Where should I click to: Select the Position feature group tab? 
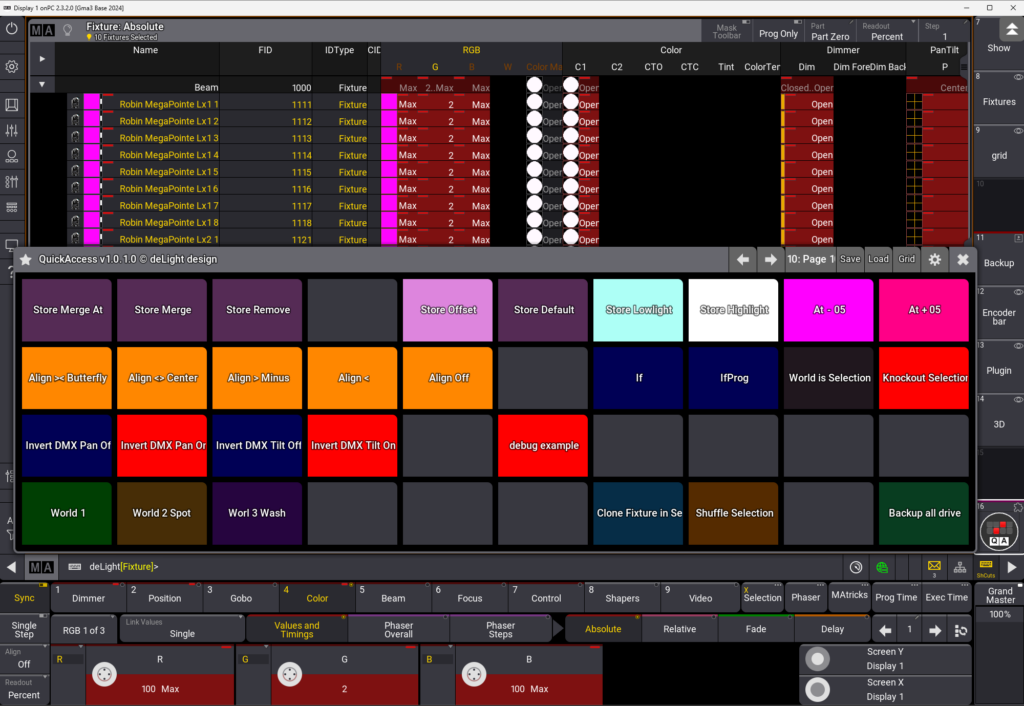tap(164, 598)
